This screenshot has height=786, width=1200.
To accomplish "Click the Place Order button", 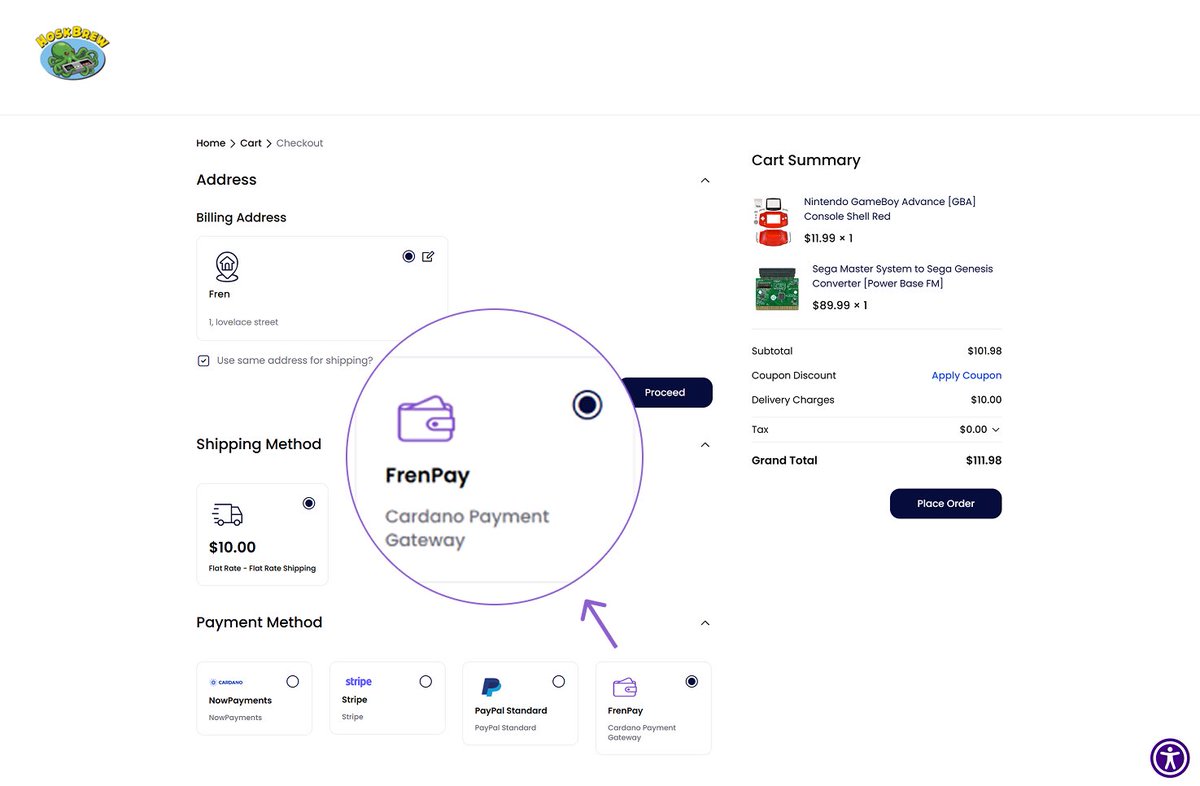I will pyautogui.click(x=945, y=503).
